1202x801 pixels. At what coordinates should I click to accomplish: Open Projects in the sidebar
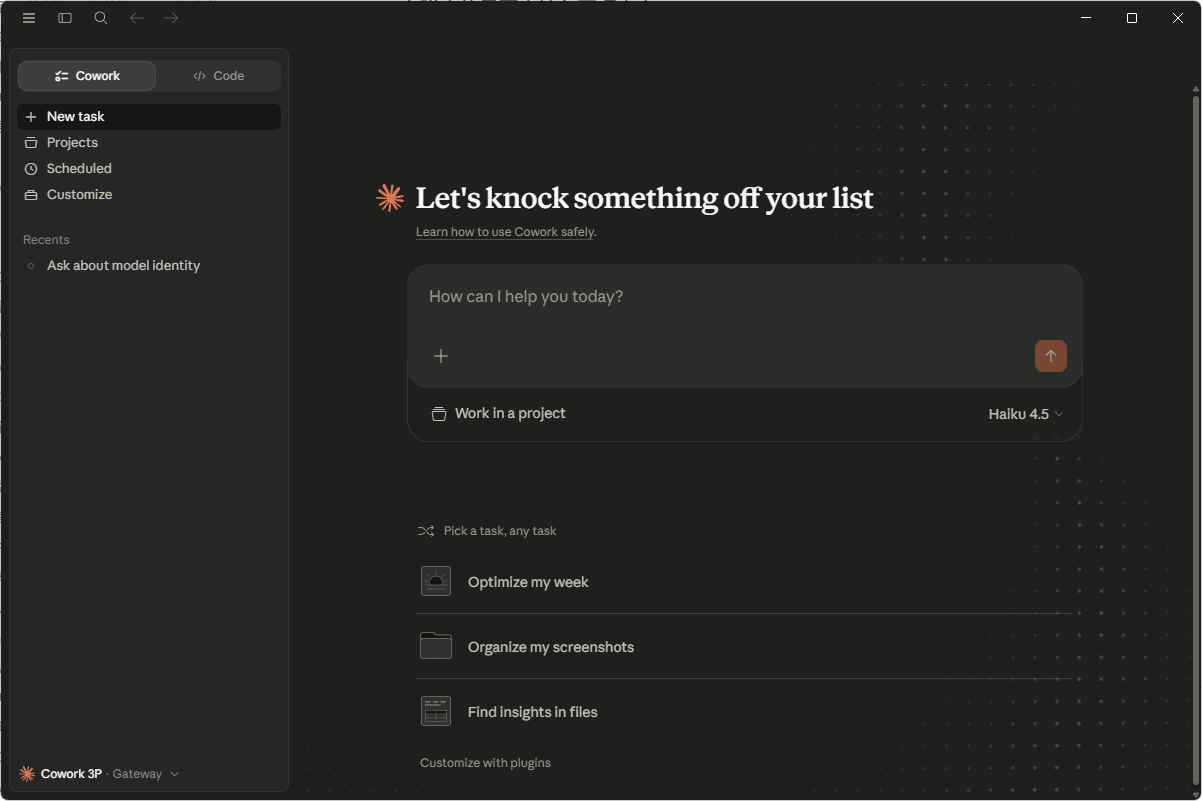(149, 143)
